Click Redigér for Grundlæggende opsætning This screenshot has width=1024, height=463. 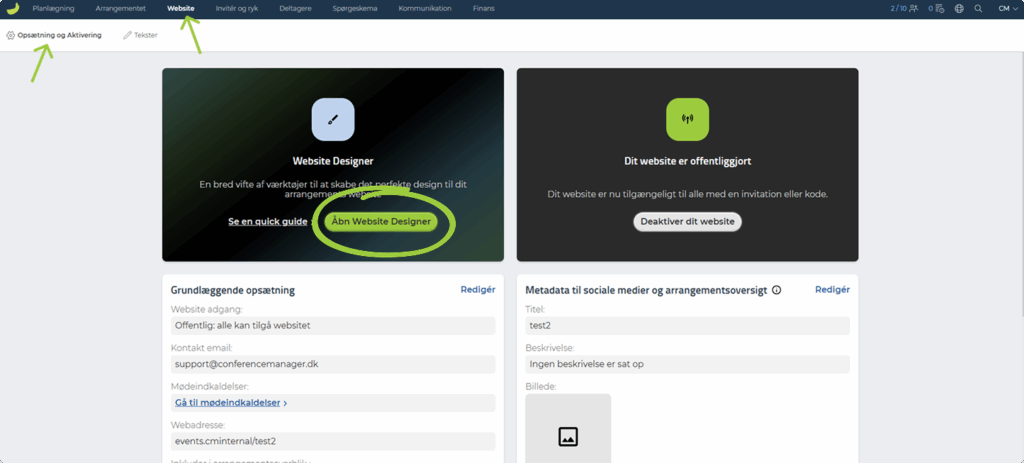click(x=477, y=289)
